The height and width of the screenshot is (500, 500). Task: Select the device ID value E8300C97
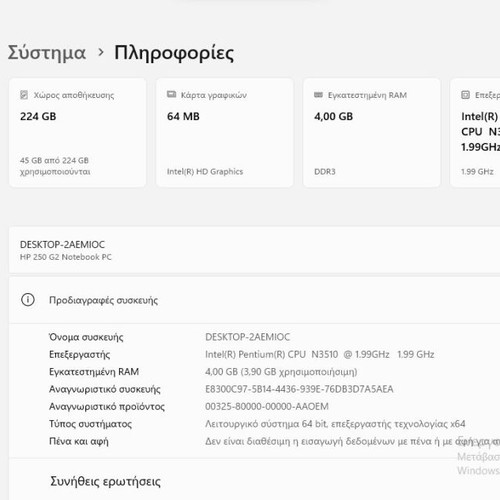[299, 389]
